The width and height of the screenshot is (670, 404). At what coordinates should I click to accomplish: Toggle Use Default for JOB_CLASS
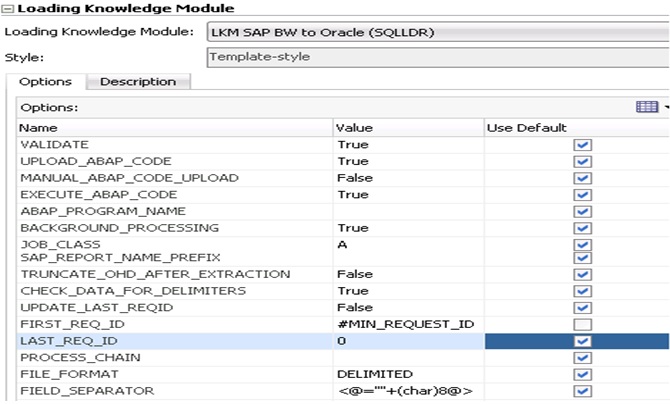coord(582,245)
